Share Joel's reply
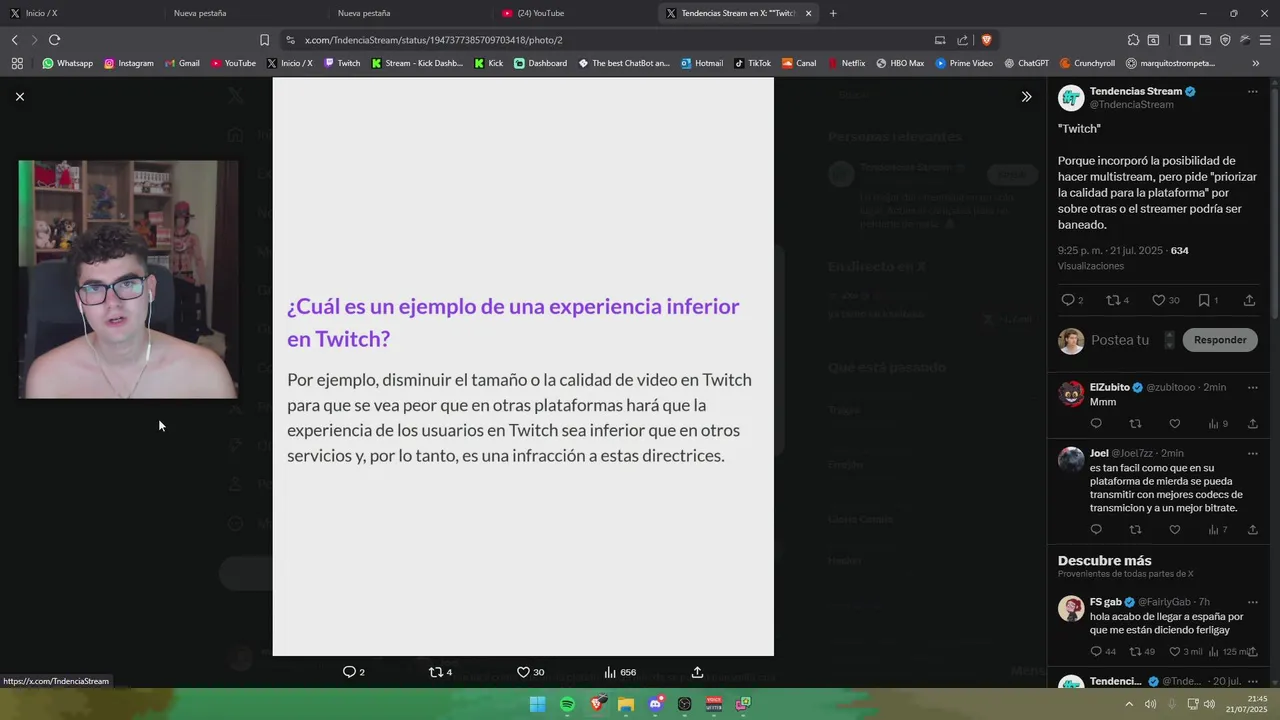 [1252, 530]
